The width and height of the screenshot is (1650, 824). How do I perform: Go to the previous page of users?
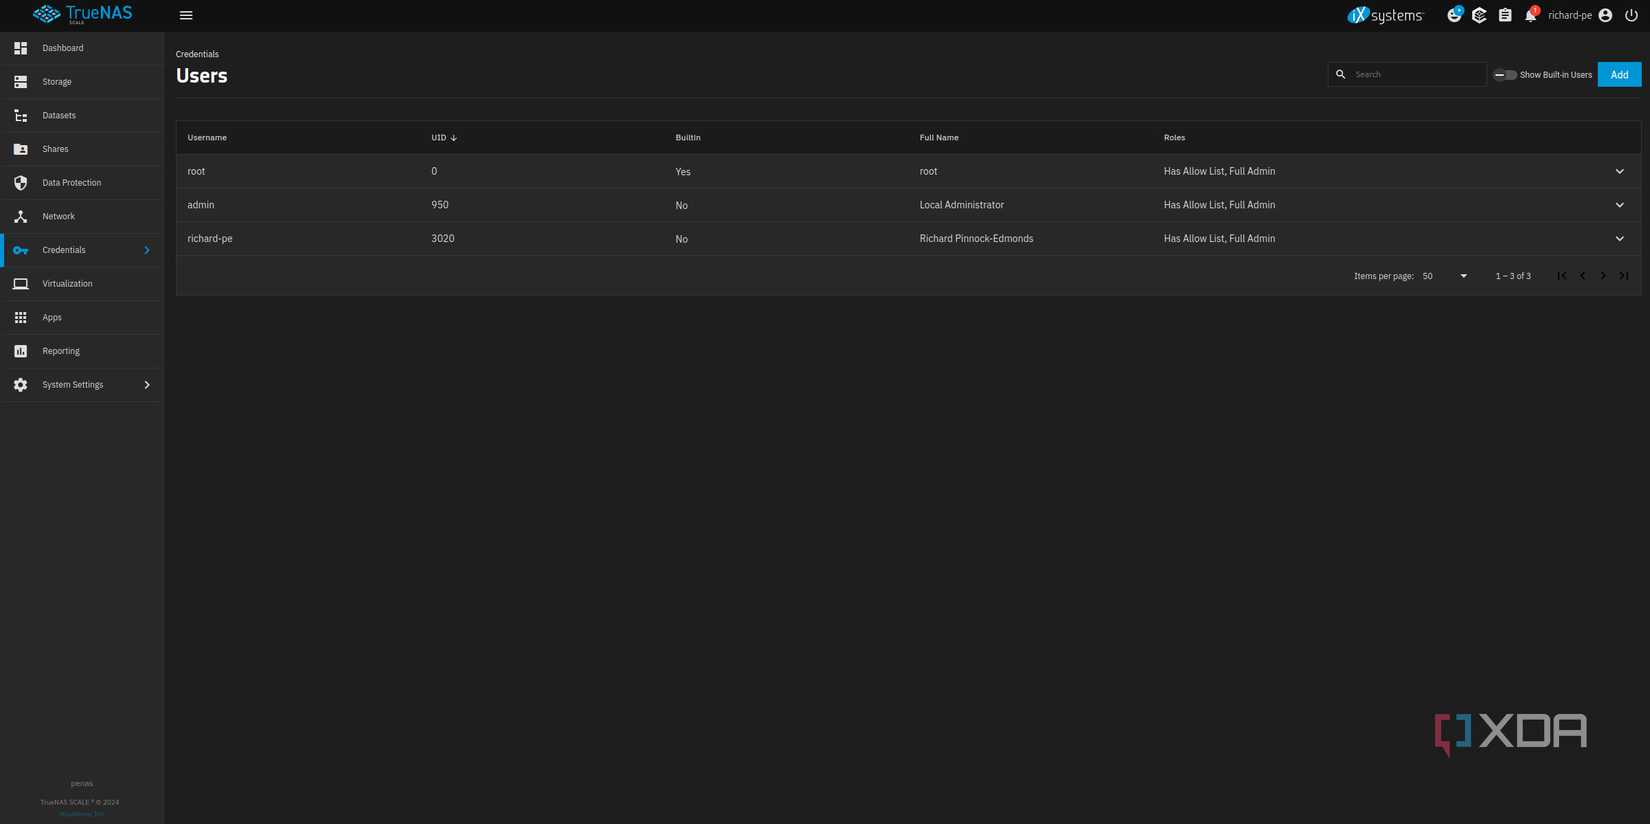click(1582, 276)
